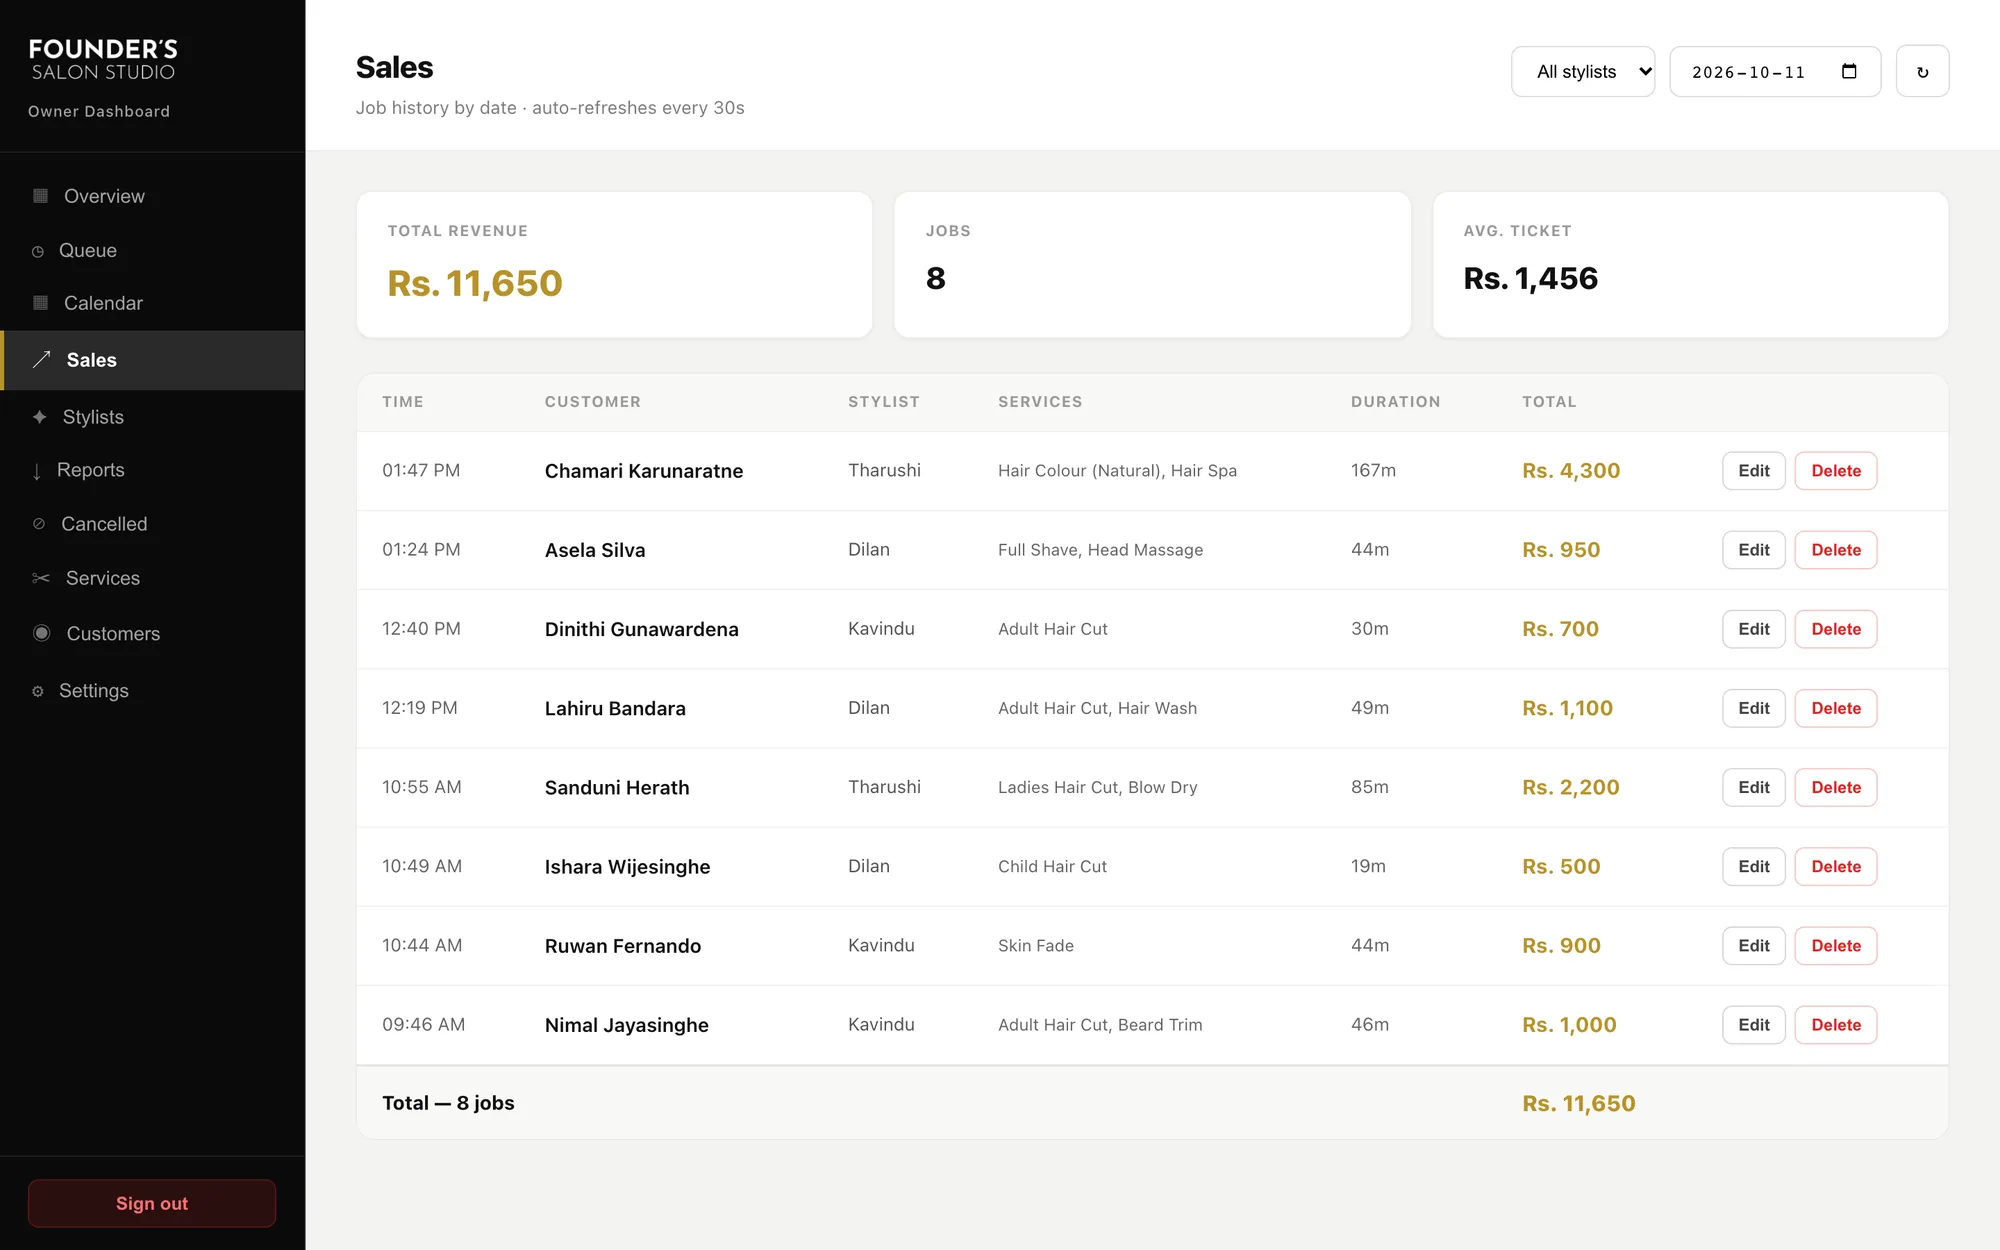Delete the Asela Silva job
Image resolution: width=2000 pixels, height=1250 pixels.
coord(1836,550)
